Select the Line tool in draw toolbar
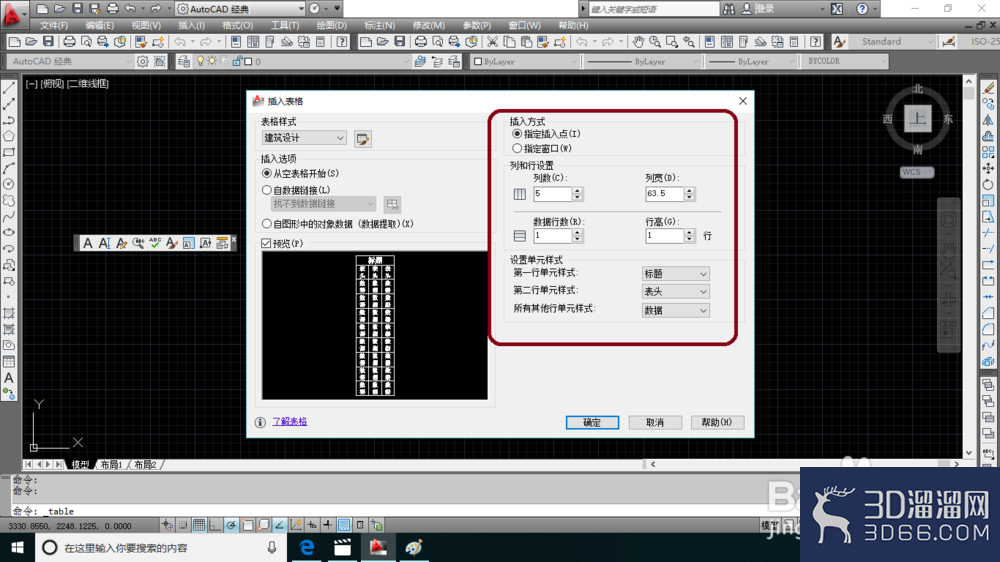Image resolution: width=1000 pixels, height=562 pixels. (x=9, y=88)
